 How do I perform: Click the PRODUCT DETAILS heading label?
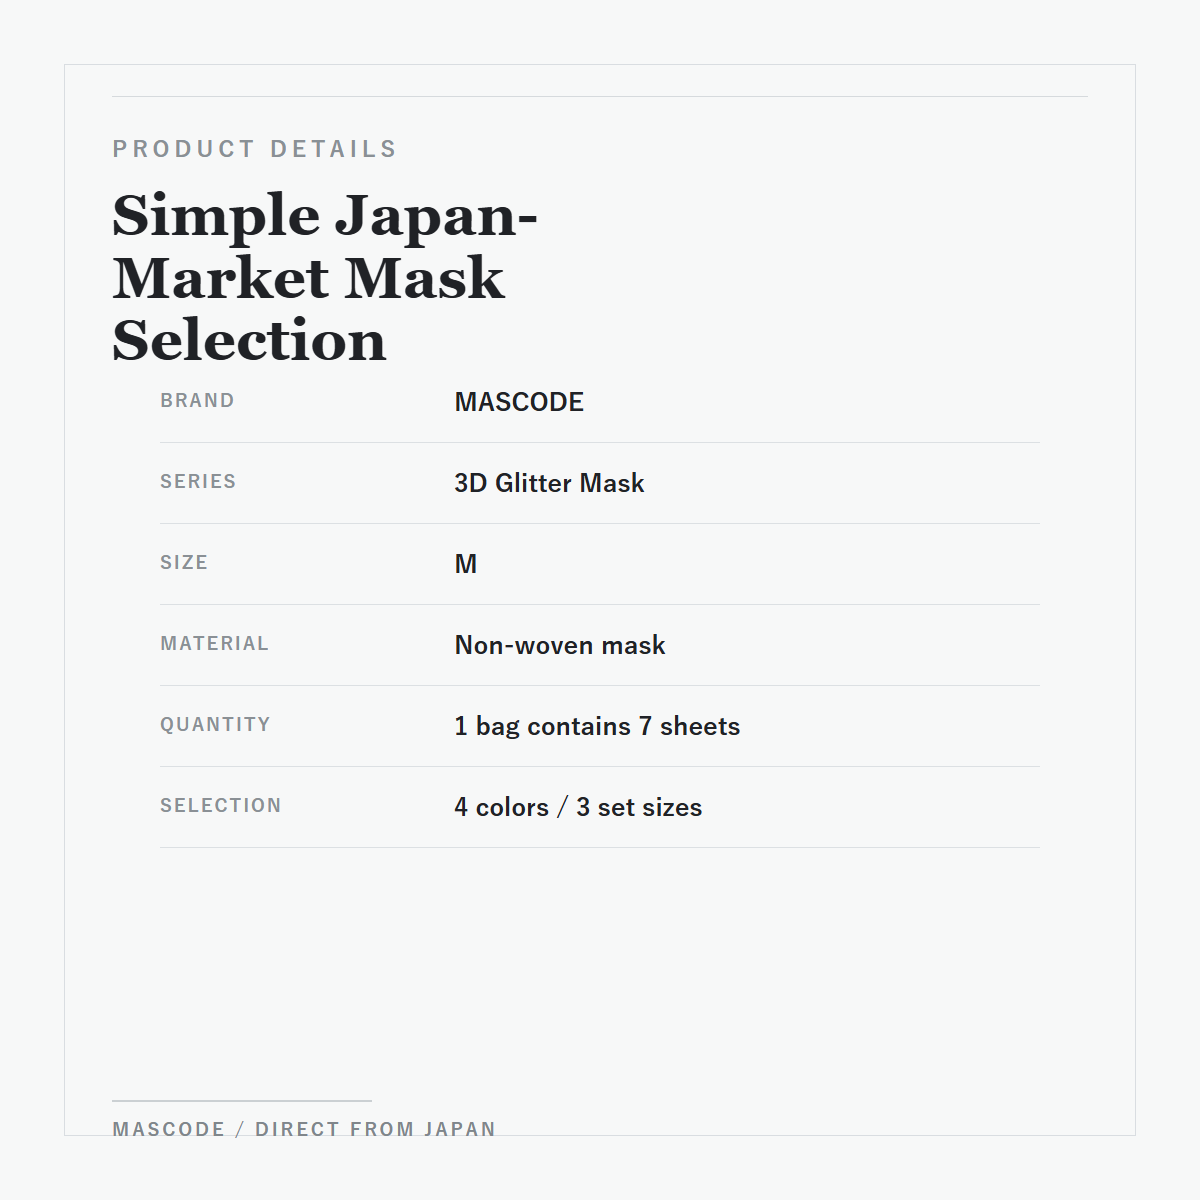255,149
